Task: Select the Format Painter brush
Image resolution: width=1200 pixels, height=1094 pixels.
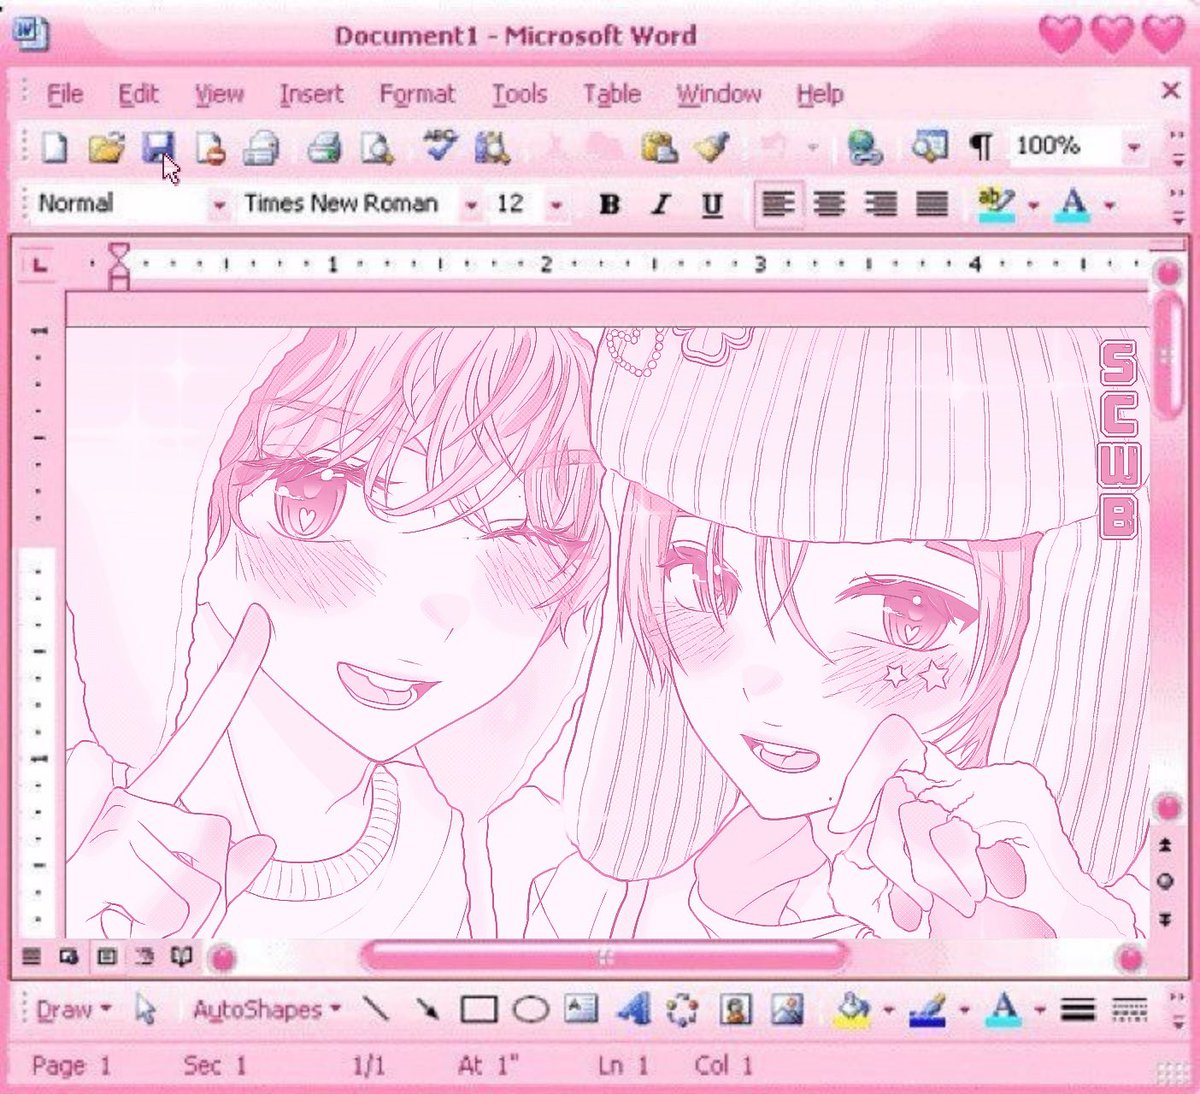Action: coord(713,148)
